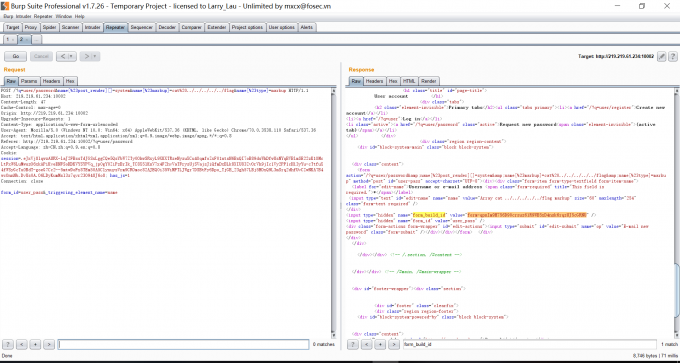Image resolution: width=680 pixels, height=363 pixels.
Task: Click the '0 matches' label
Action: [324, 344]
